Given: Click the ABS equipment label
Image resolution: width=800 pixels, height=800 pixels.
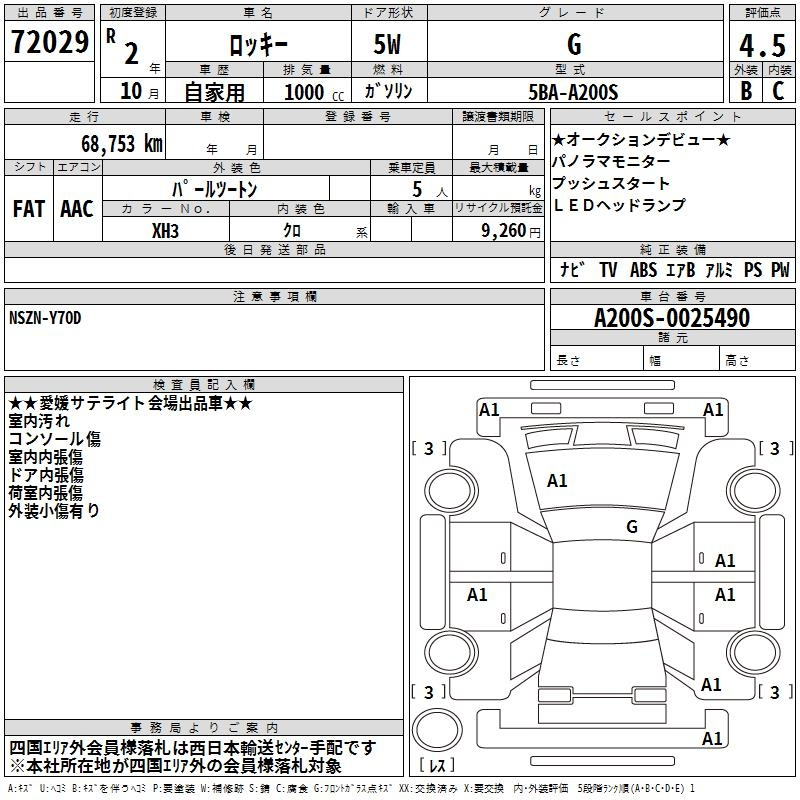Looking at the screenshot, I should pyautogui.click(x=644, y=269).
